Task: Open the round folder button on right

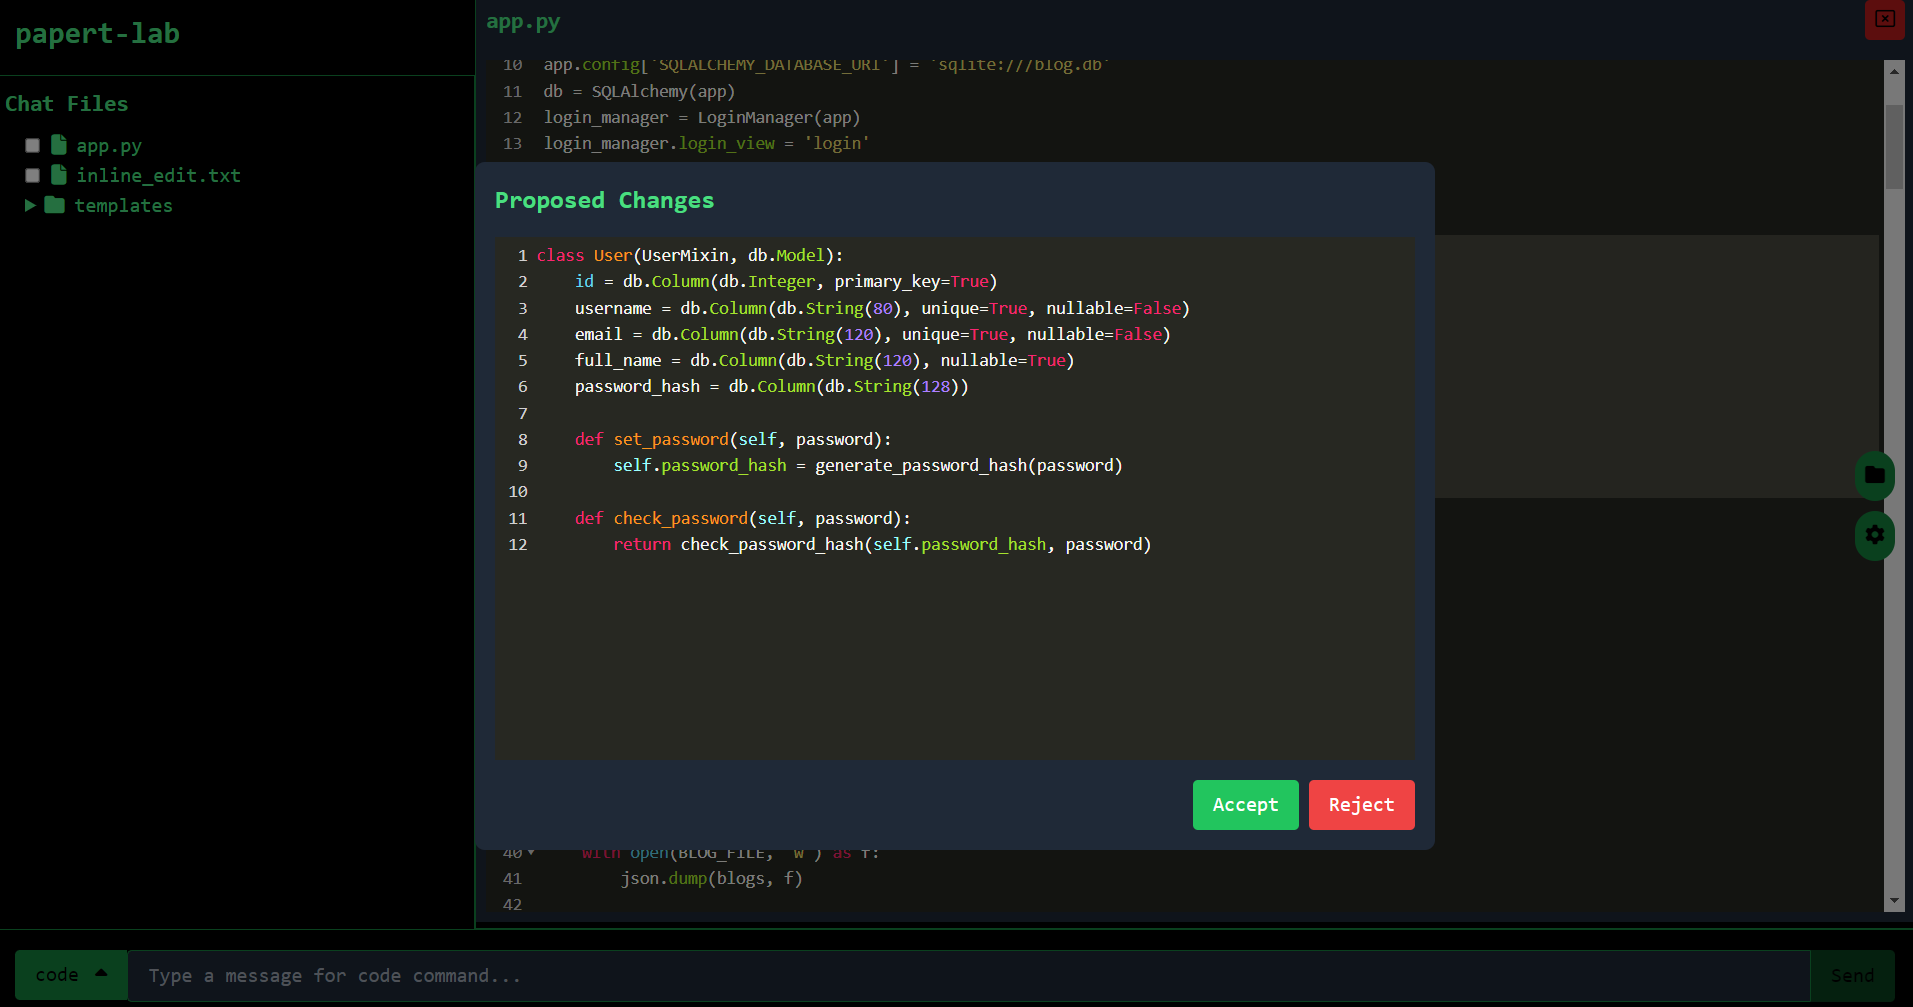Action: 1874,475
